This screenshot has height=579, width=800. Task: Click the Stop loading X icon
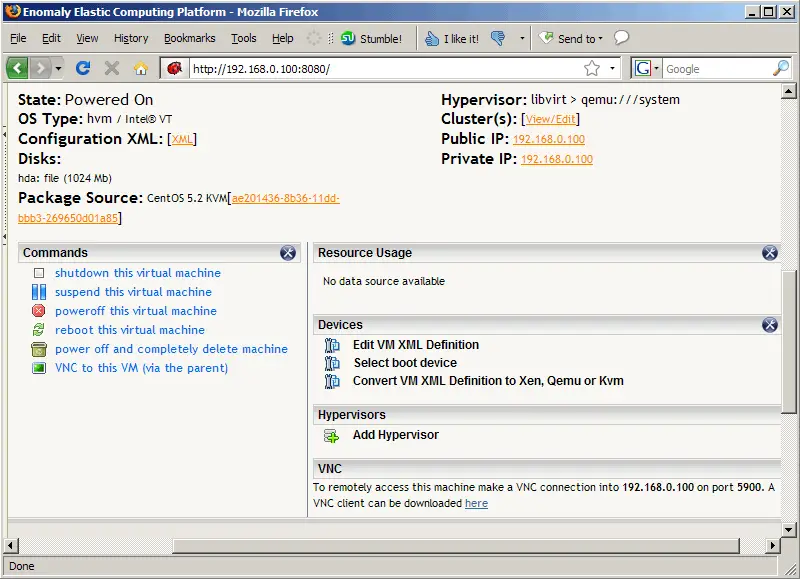pyautogui.click(x=112, y=68)
